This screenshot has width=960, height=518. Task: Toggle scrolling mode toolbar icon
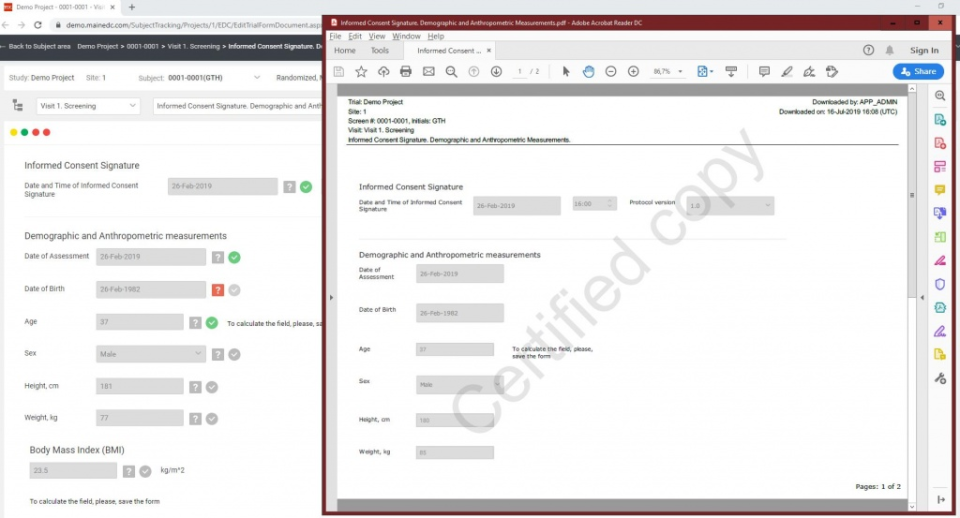731,72
